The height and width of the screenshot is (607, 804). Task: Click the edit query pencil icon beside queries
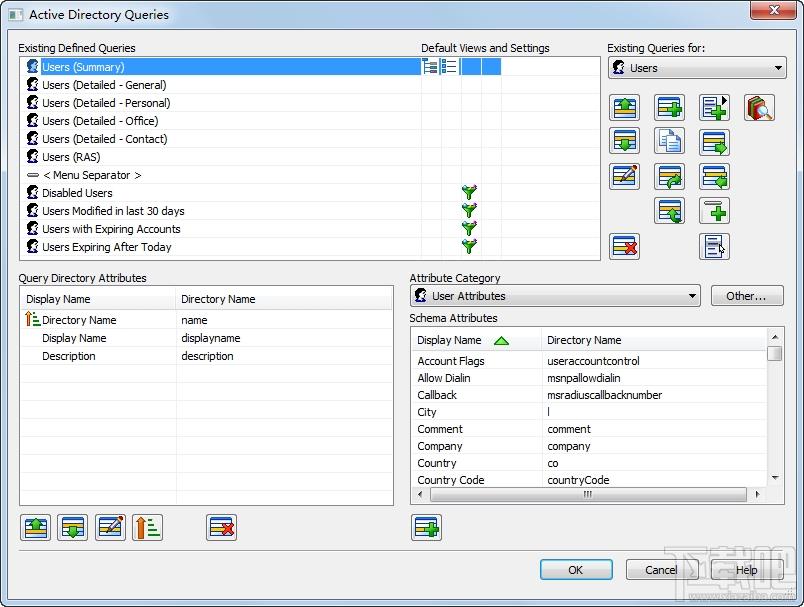pos(625,177)
